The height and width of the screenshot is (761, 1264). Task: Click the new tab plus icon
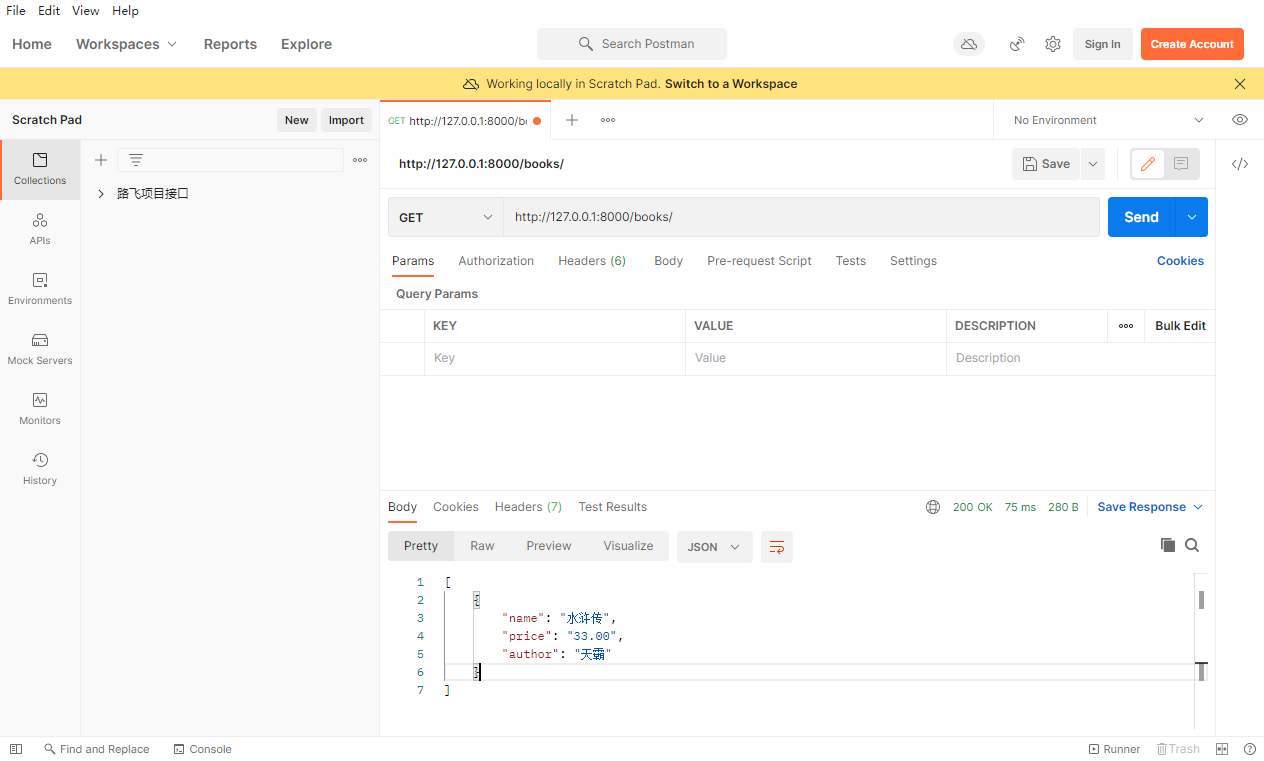(x=572, y=120)
